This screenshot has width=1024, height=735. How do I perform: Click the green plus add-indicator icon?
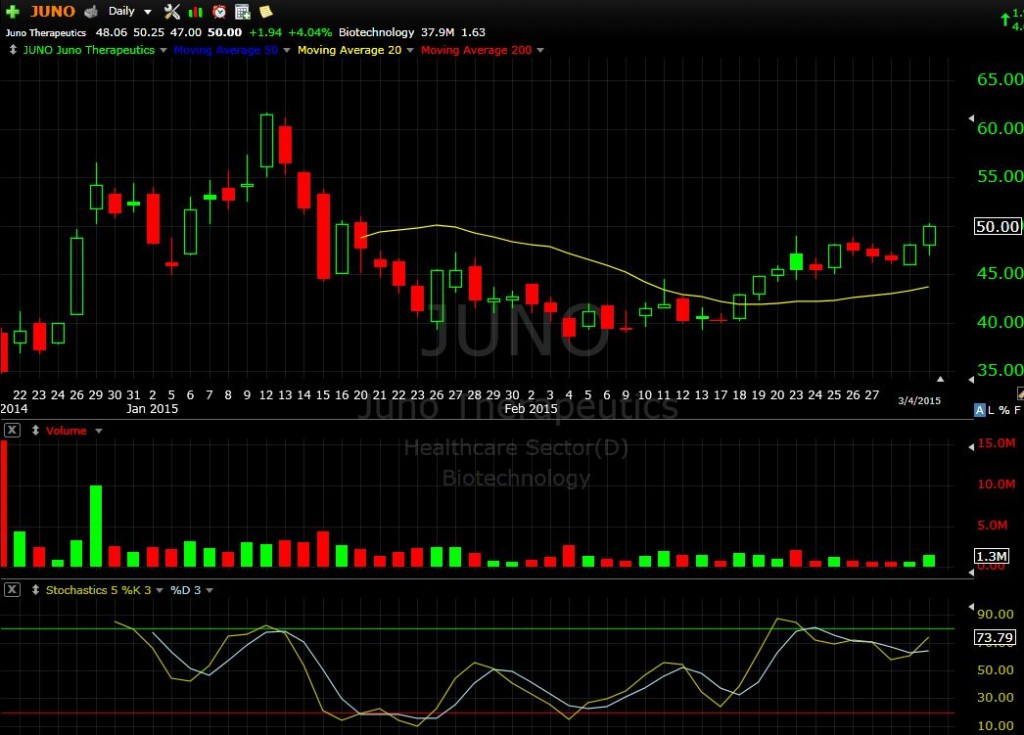coord(12,11)
